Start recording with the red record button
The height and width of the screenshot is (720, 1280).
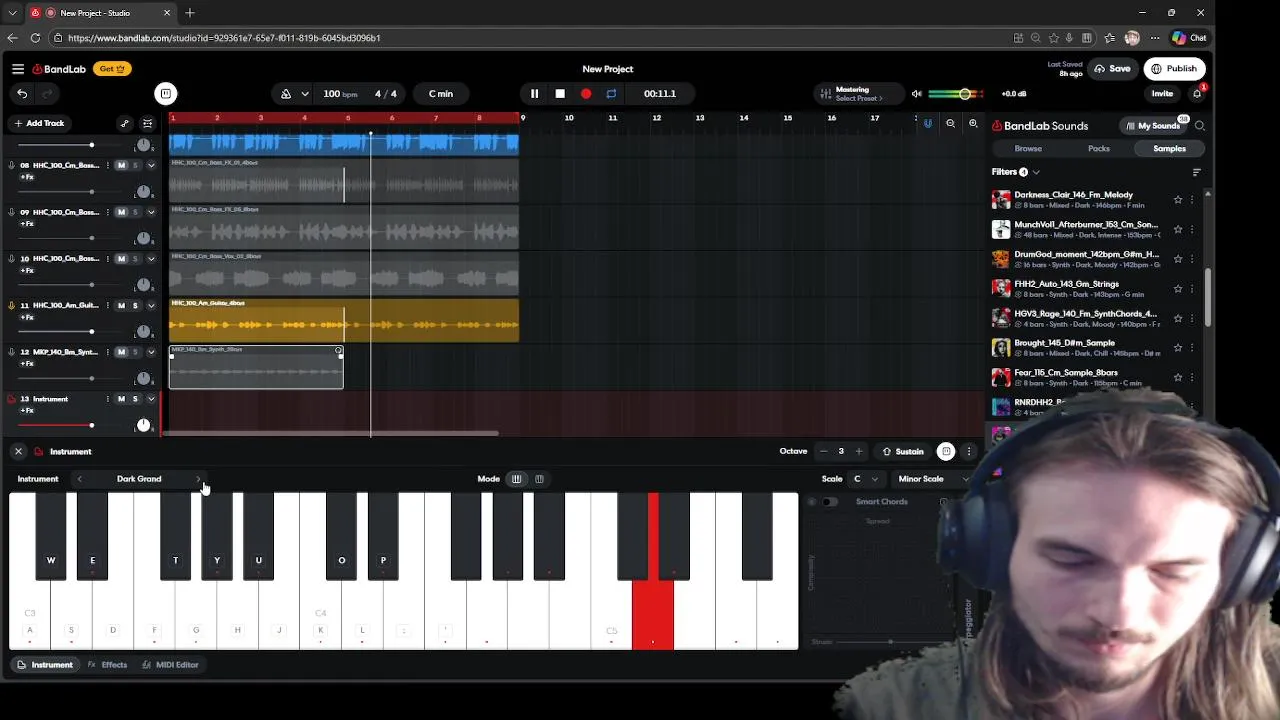(x=586, y=94)
